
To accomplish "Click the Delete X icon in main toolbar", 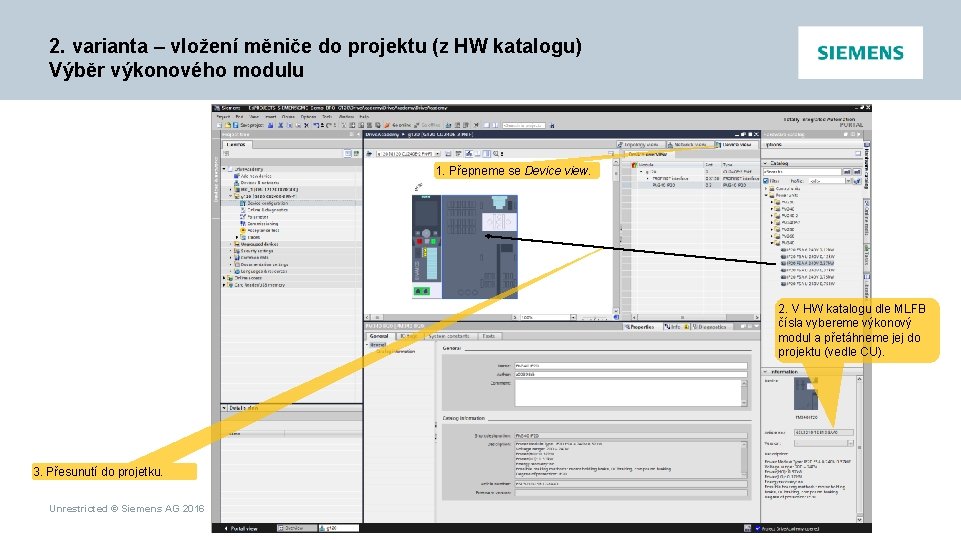I will click(x=306, y=125).
